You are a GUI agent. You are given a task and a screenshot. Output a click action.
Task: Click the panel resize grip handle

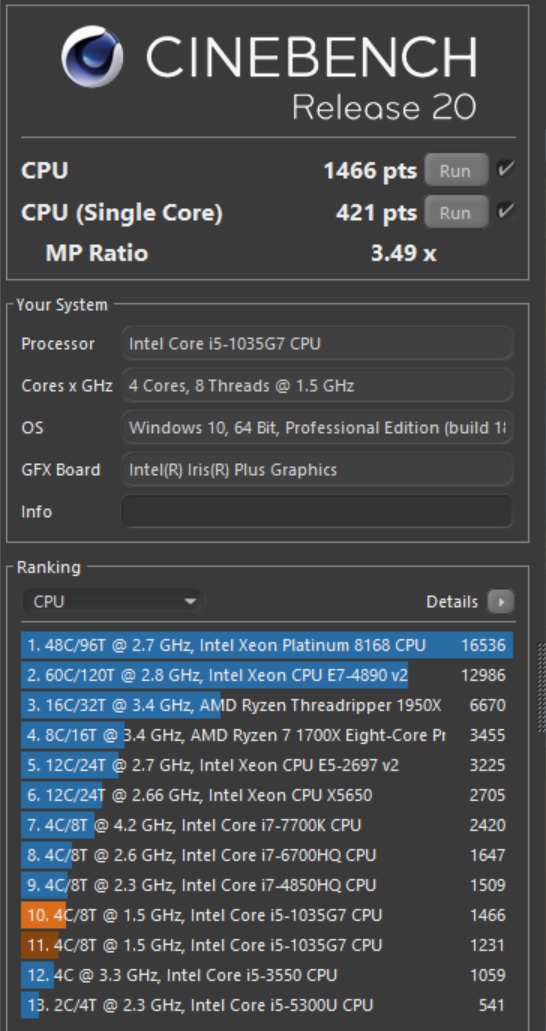point(541,687)
